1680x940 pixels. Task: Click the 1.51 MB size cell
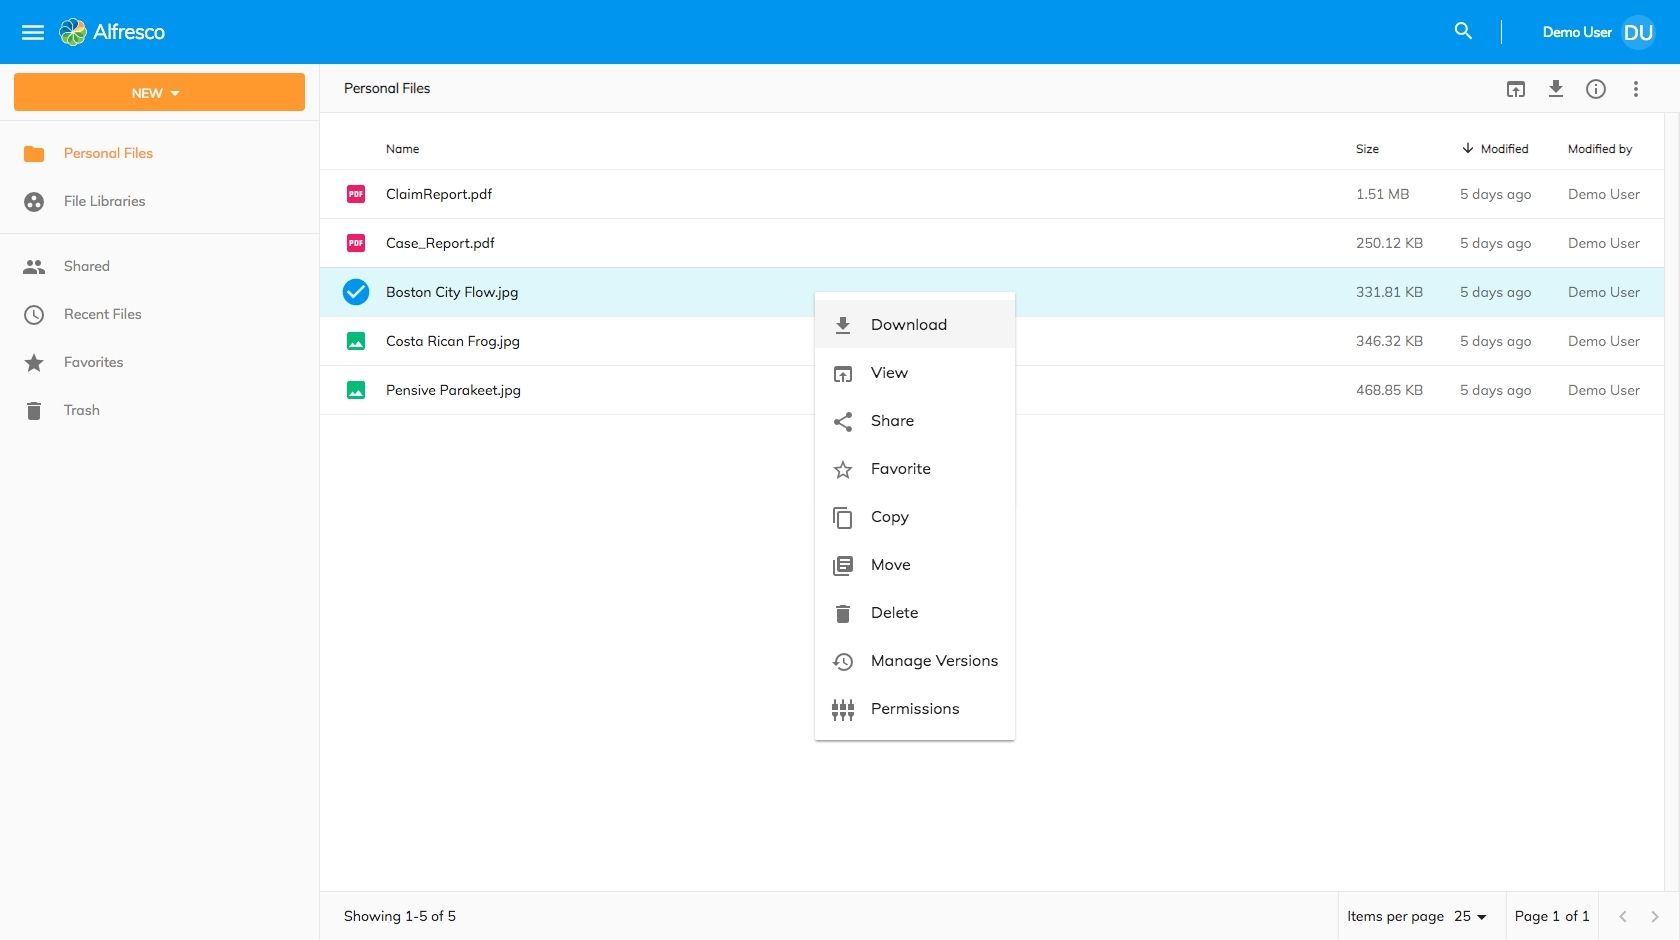(x=1382, y=194)
